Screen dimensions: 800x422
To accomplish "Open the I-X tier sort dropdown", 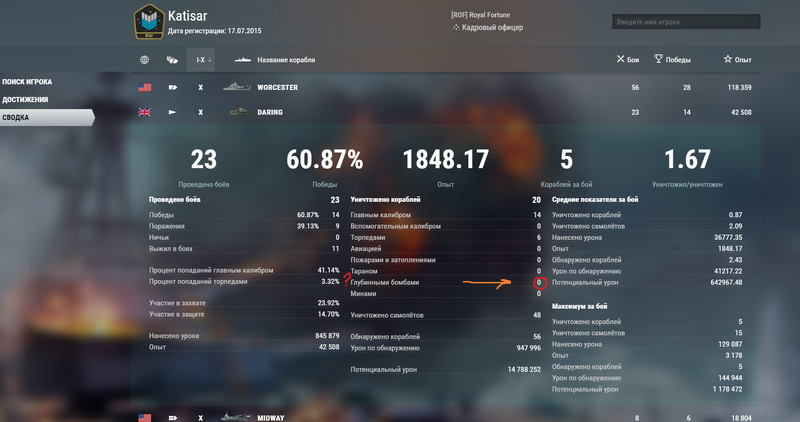I will 201,60.
